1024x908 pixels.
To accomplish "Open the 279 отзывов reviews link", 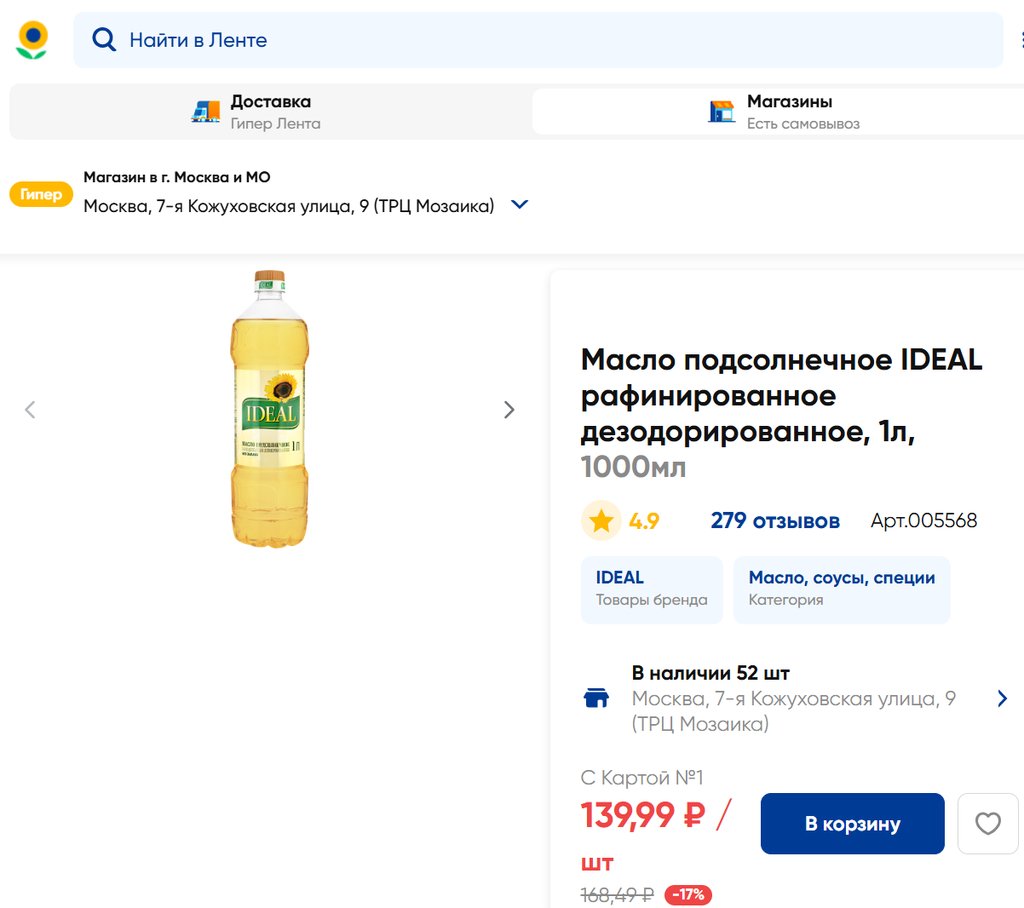I will point(775,521).
